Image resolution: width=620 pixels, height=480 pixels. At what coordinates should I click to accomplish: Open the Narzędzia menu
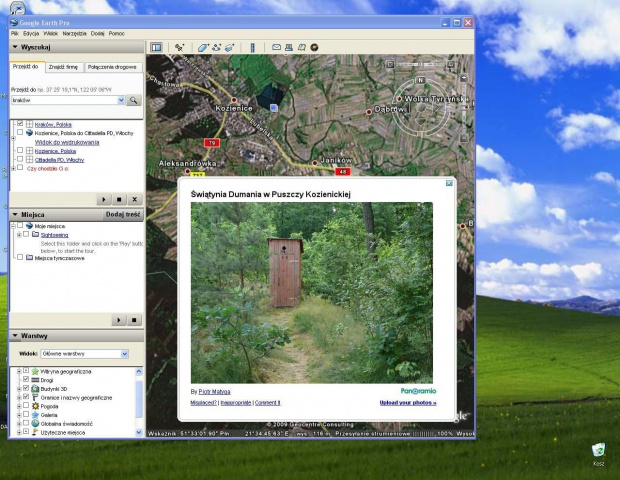pyautogui.click(x=74, y=34)
